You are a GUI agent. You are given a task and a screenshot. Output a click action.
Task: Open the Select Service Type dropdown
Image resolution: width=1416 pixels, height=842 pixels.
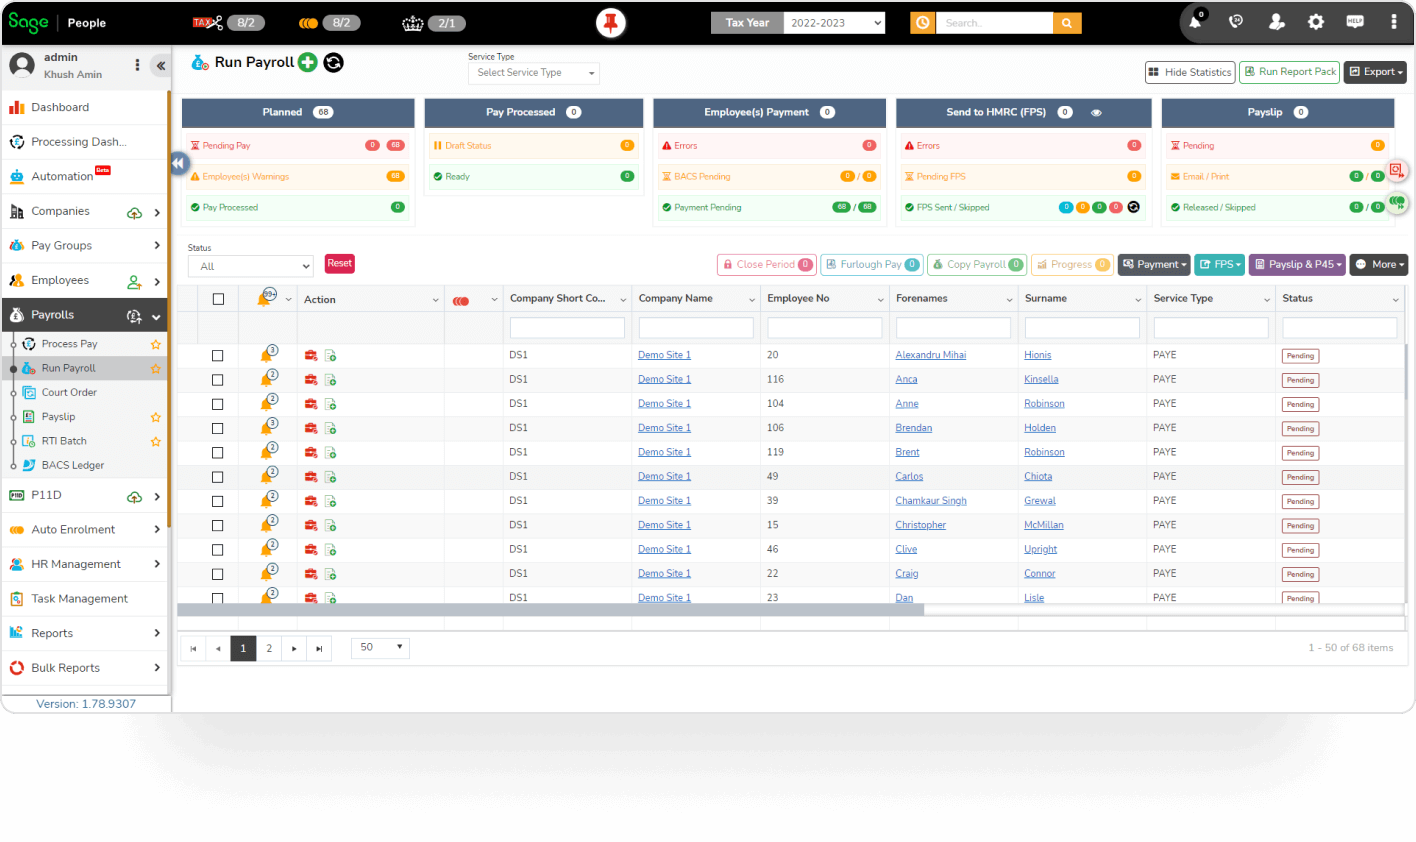[533, 72]
